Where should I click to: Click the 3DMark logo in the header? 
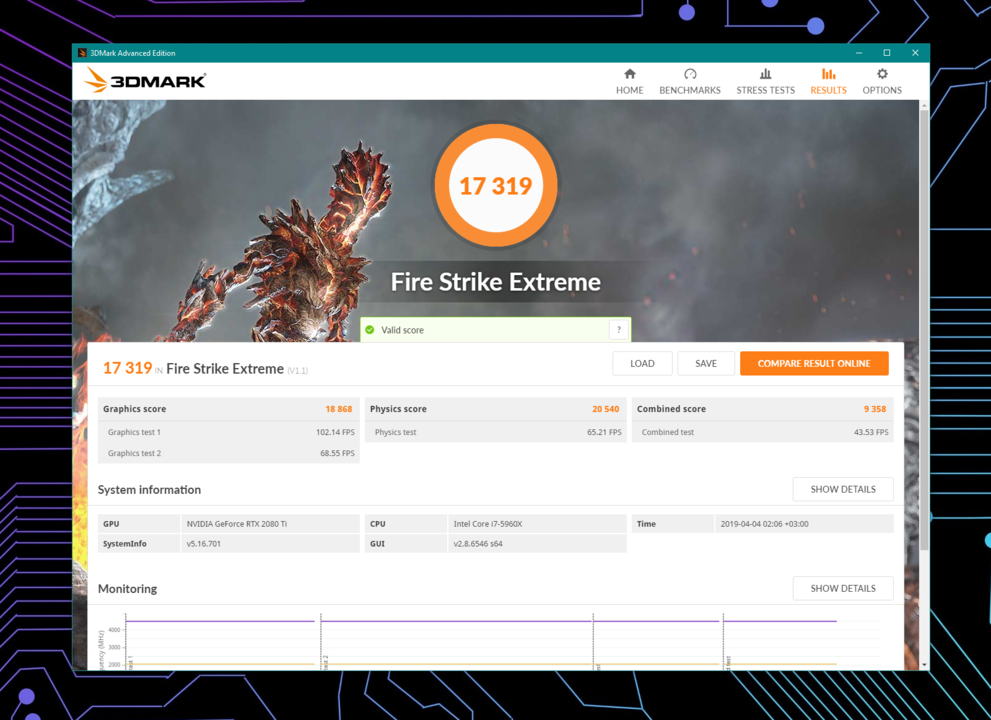(x=145, y=80)
